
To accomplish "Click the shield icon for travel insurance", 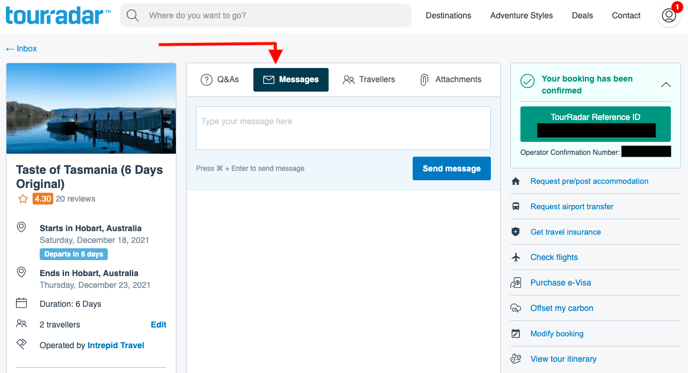I will coord(516,232).
